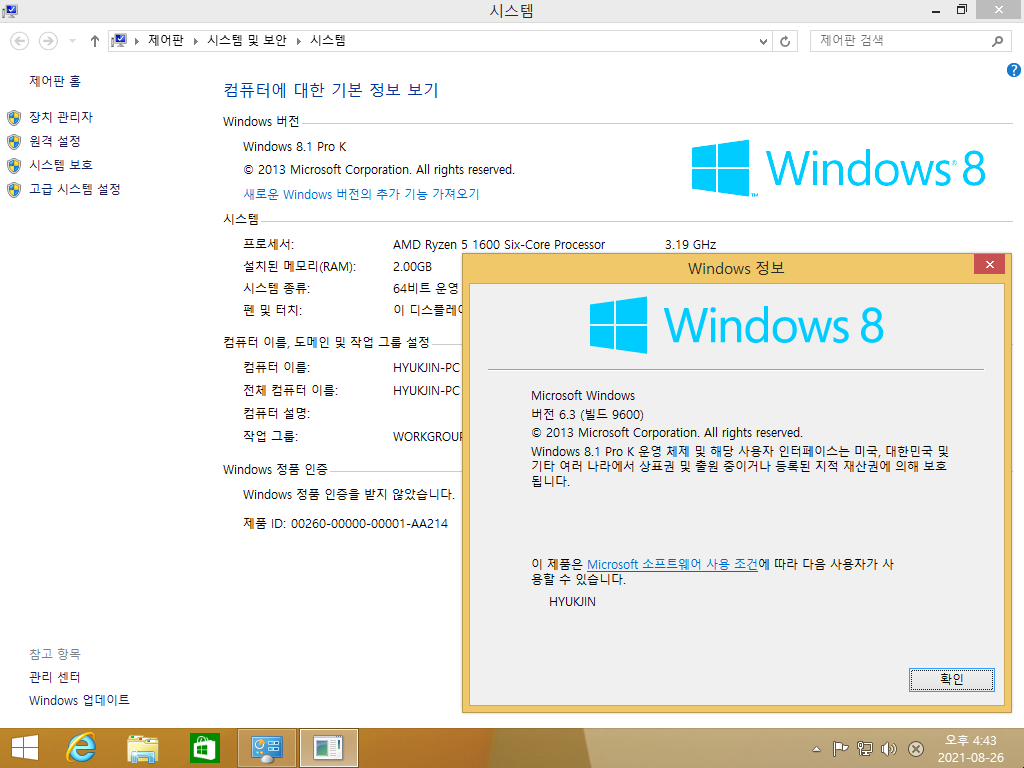The image size is (1024, 768).
Task: Expand breadcrumb arrow after 제어판
Action: 195,41
